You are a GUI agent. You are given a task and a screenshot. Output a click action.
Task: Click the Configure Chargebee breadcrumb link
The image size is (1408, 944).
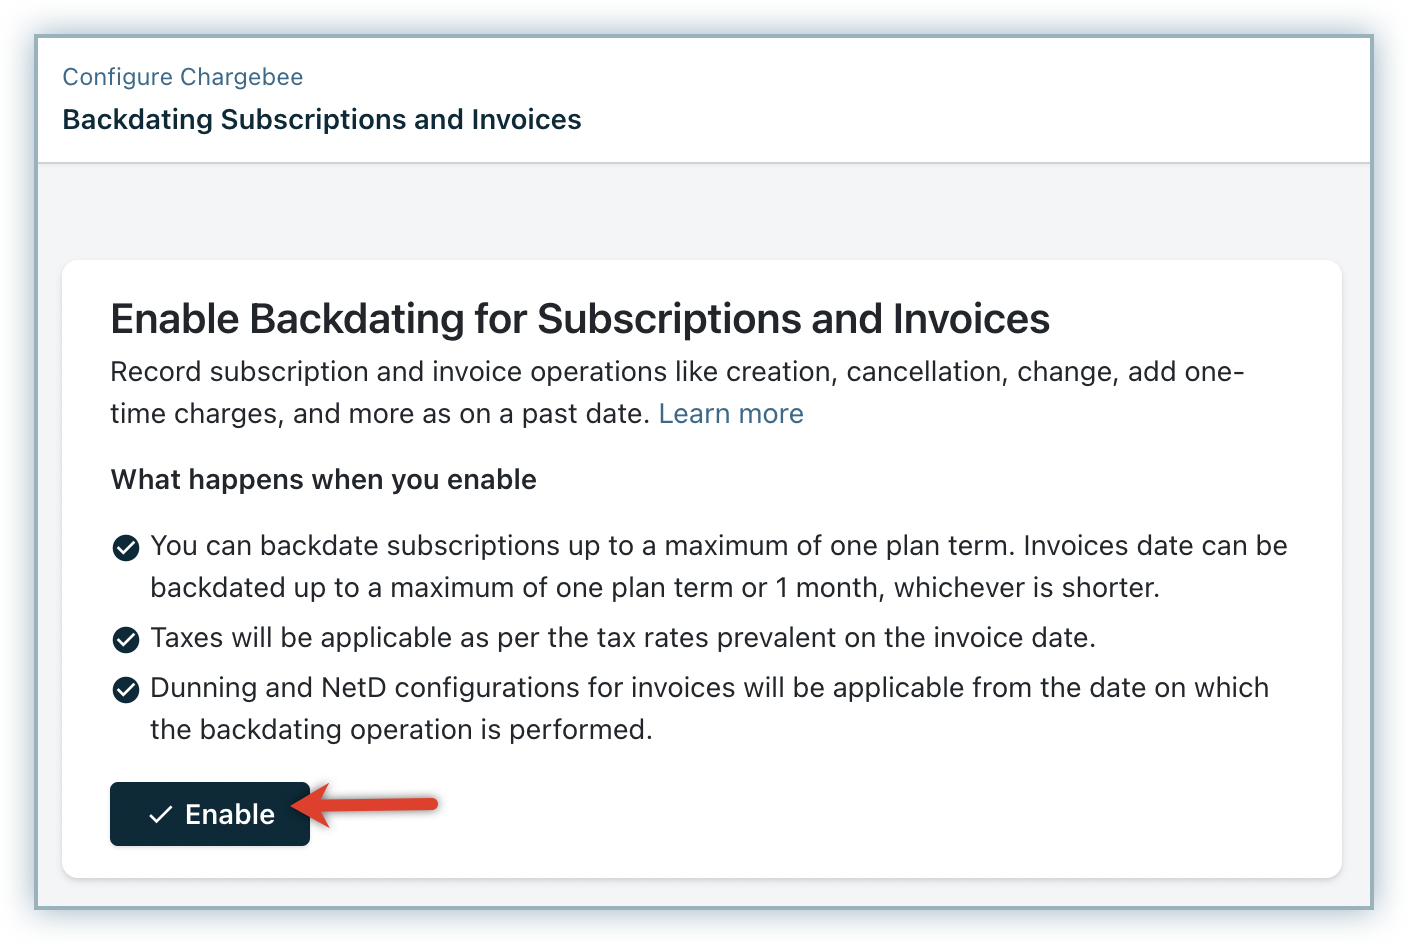(x=182, y=77)
